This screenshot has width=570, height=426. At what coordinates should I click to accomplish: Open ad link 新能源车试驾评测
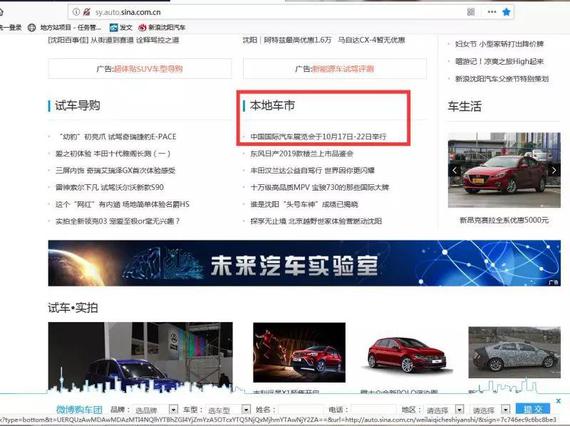click(x=342, y=69)
